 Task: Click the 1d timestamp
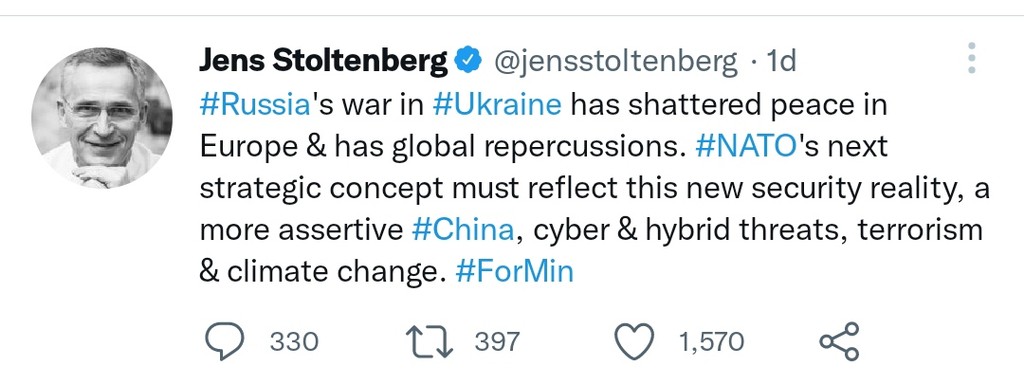782,62
